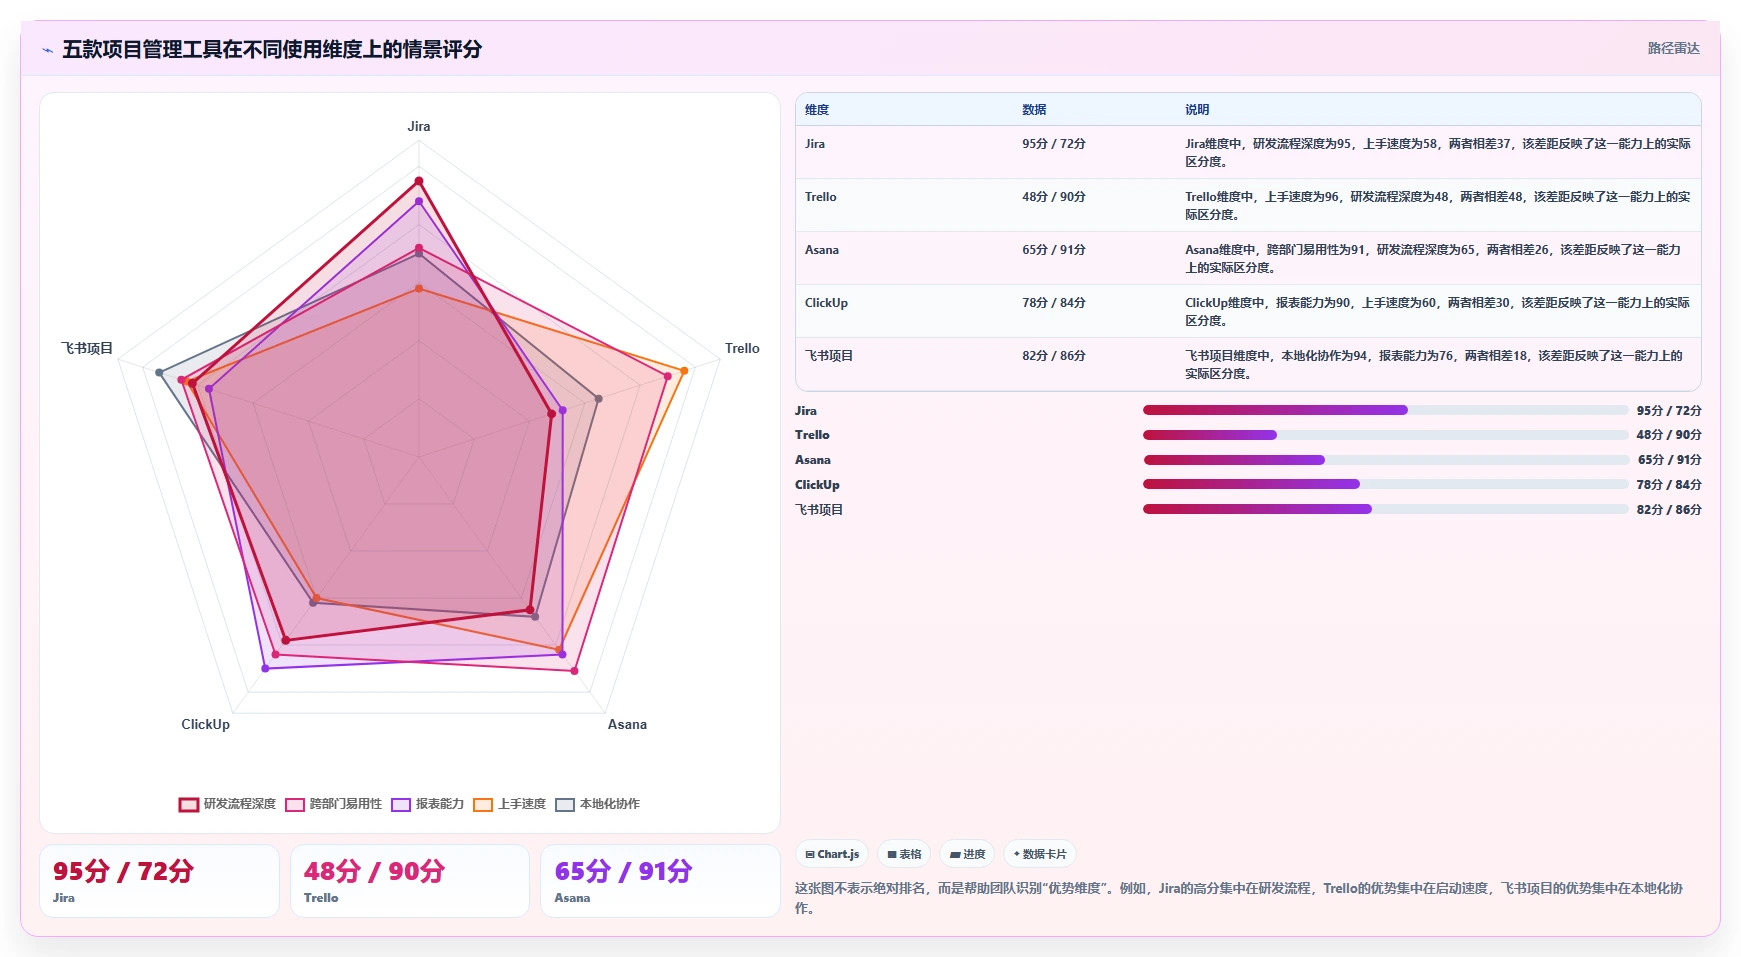Toggle the 报表能力 legend item
Viewport: 1741px width, 957px height.
428,804
